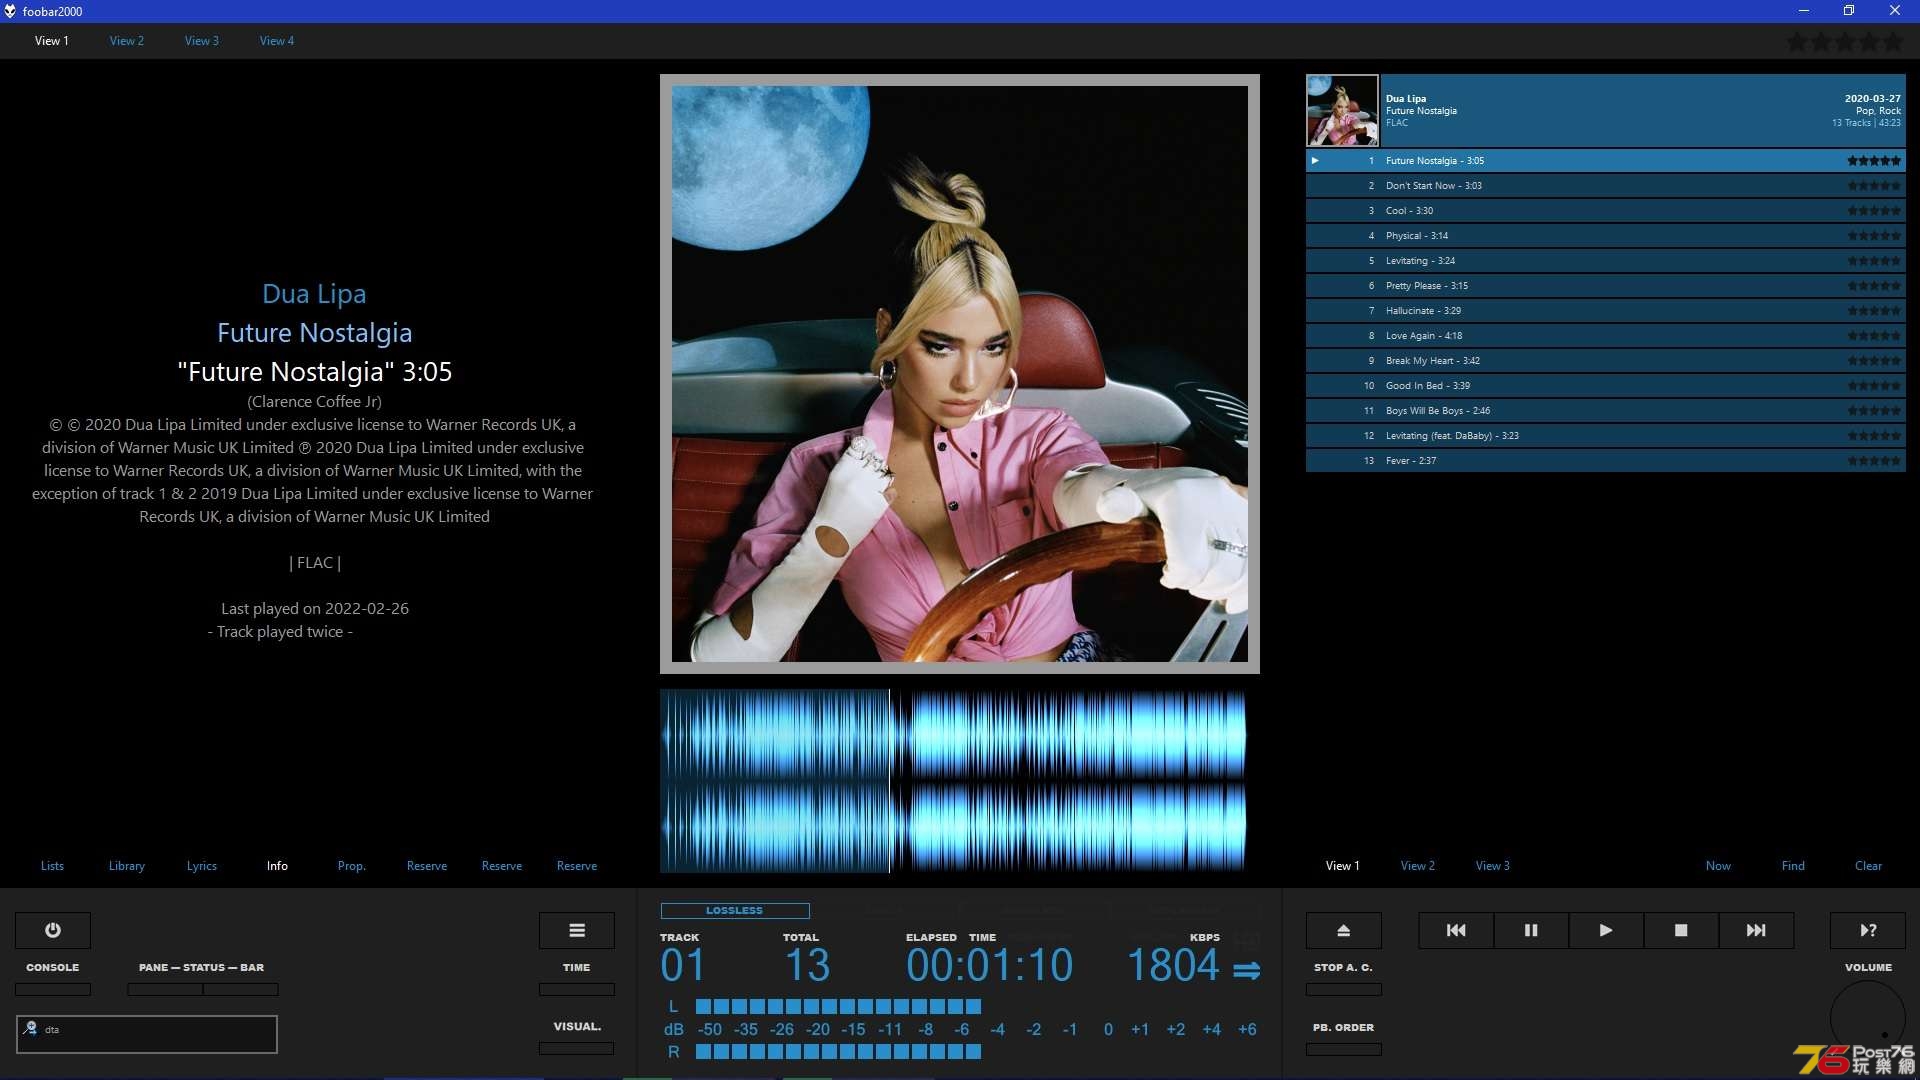Seek within the waveform seekbar
The width and height of the screenshot is (1920, 1080).
pyautogui.click(x=953, y=781)
